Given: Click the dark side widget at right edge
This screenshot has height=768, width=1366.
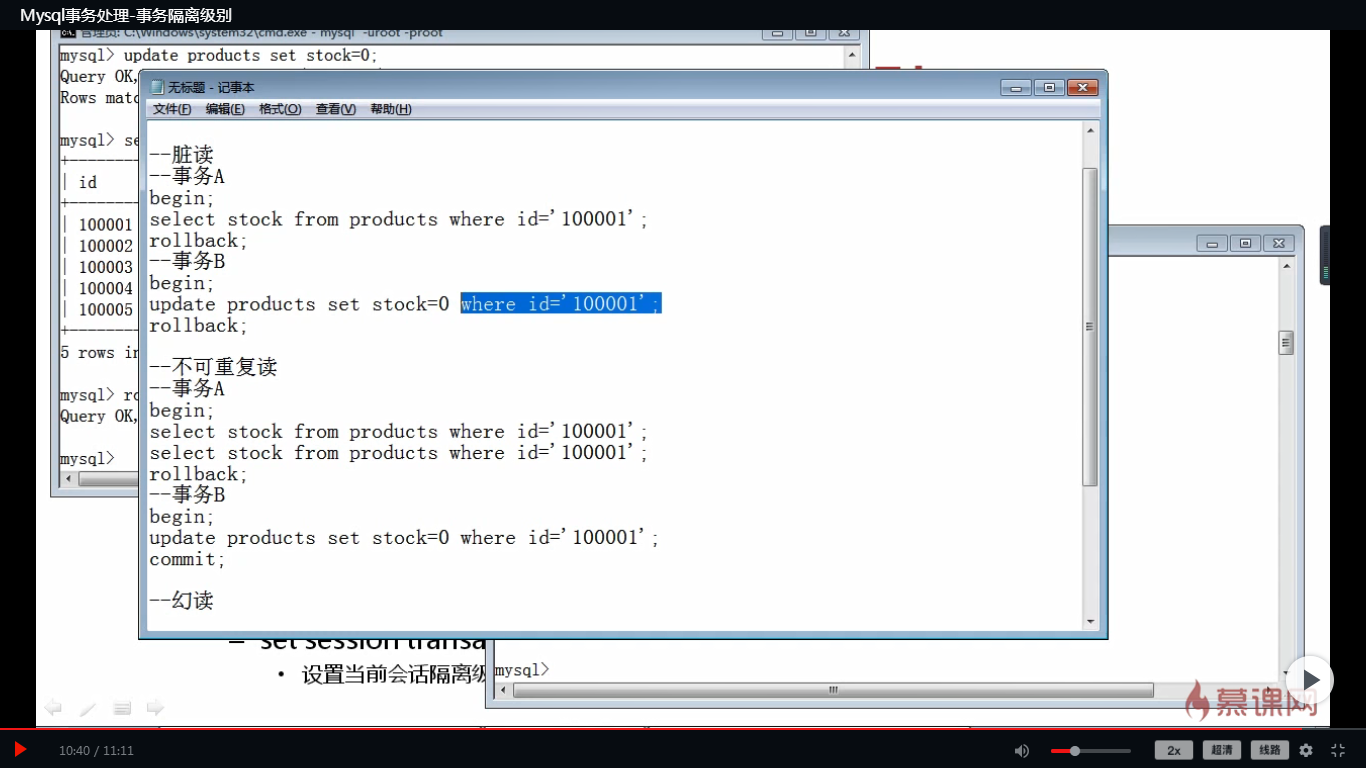Looking at the screenshot, I should [x=1325, y=256].
